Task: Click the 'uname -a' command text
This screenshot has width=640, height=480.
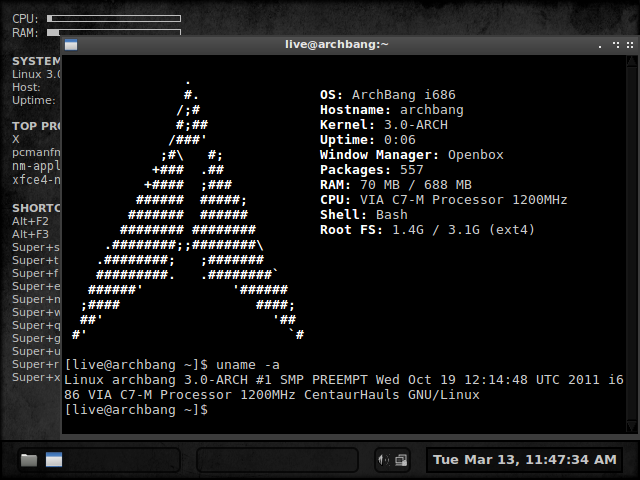Action: pos(248,365)
